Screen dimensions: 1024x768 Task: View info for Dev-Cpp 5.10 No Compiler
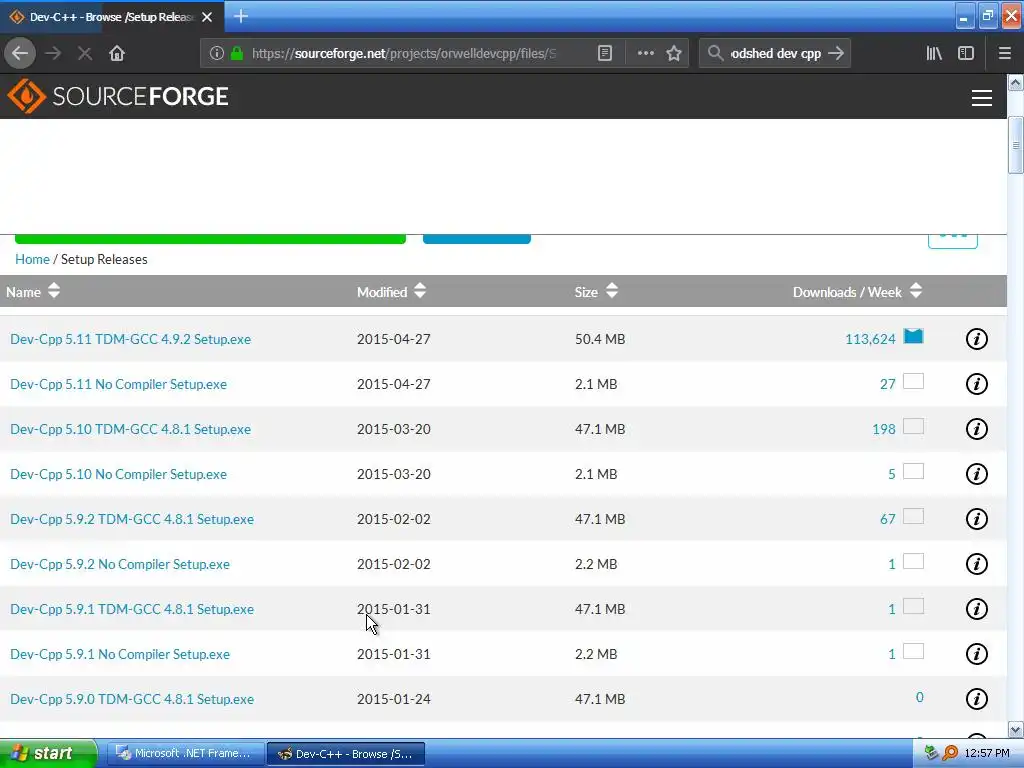click(x=976, y=474)
